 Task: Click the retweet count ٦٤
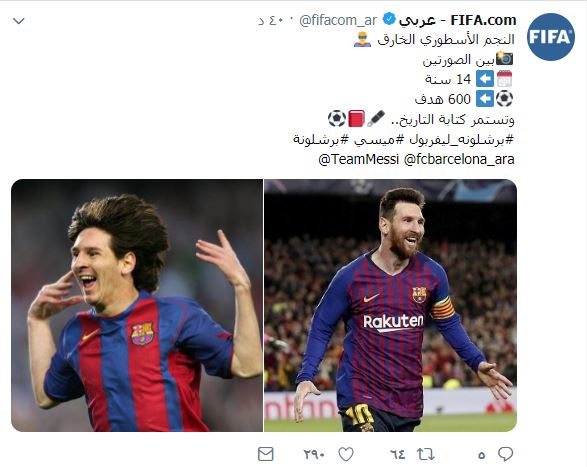[398, 455]
